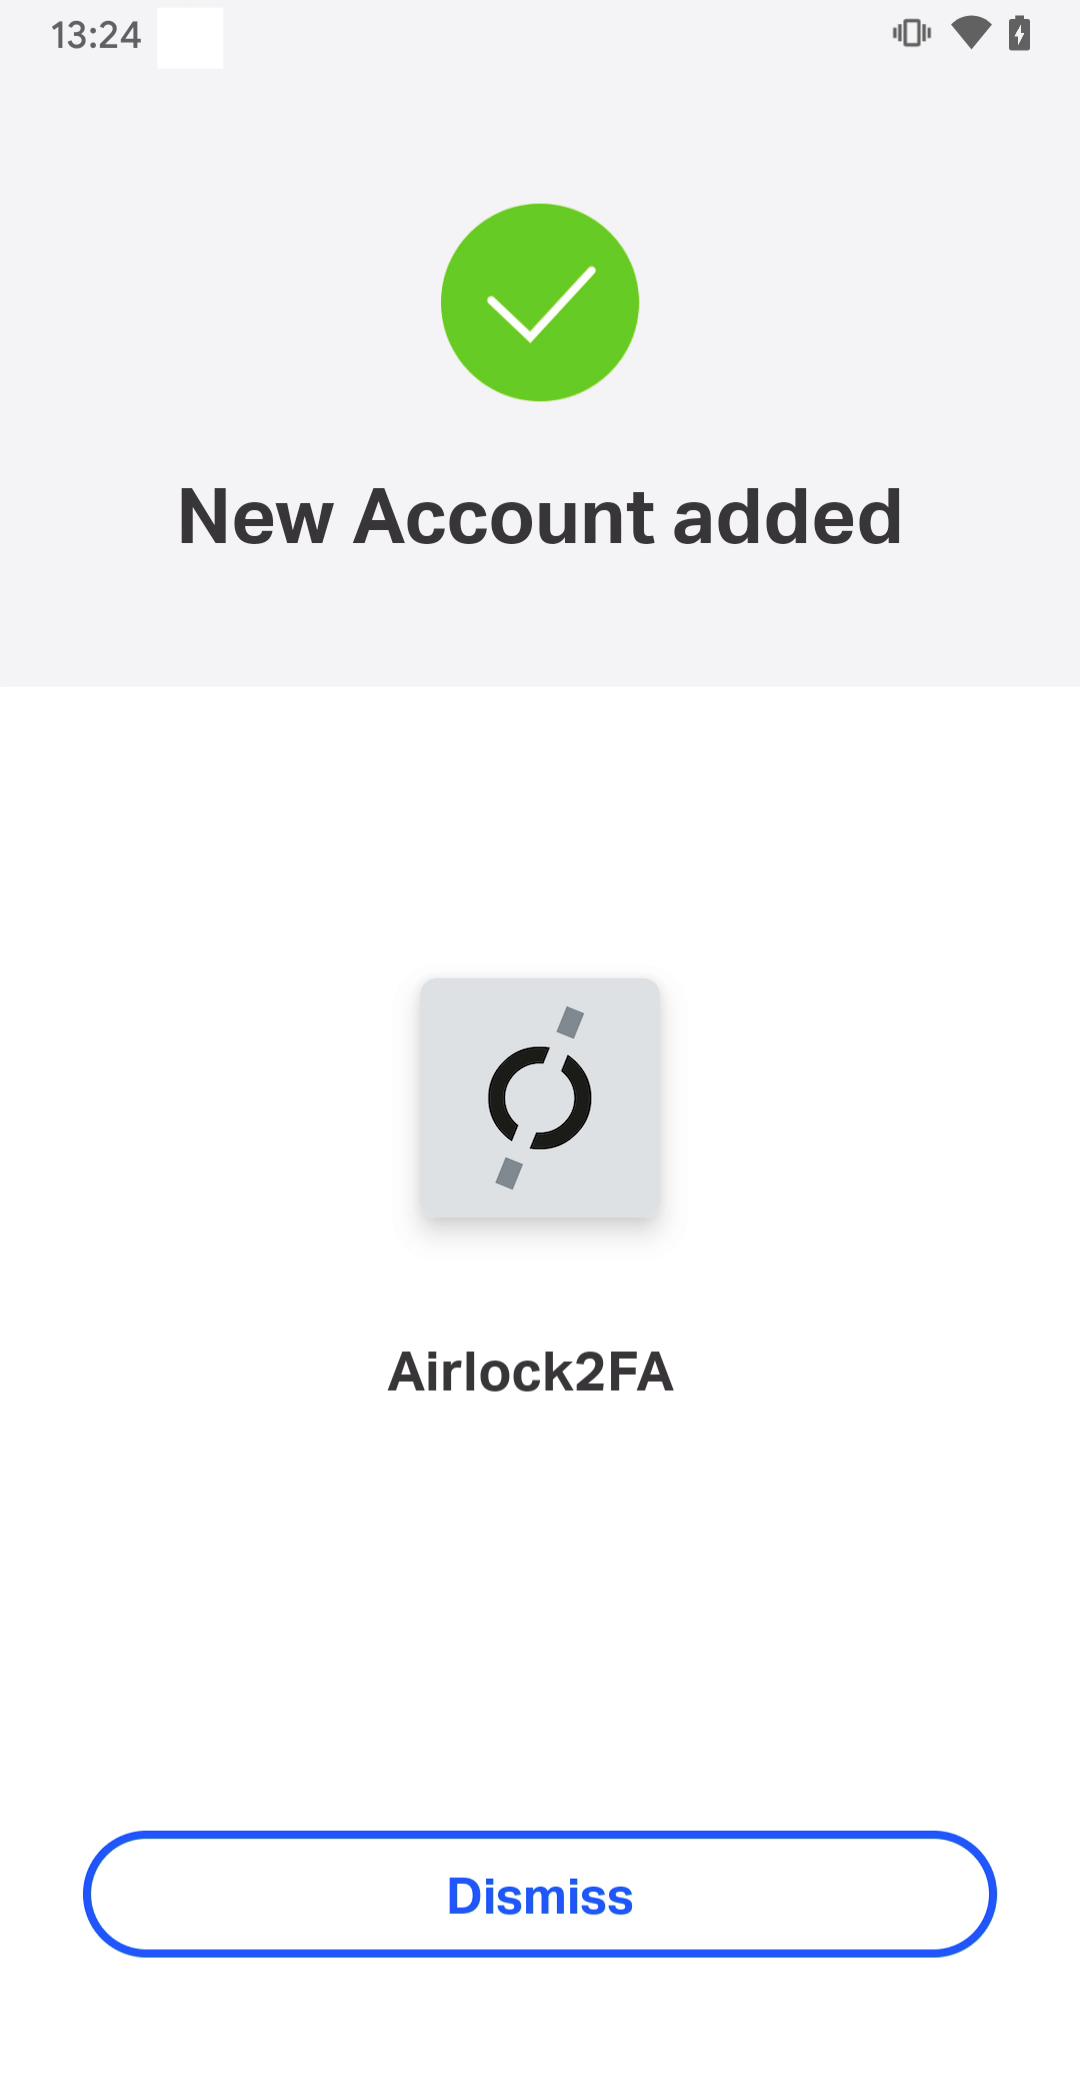Dismiss the new account confirmation

tap(540, 1894)
